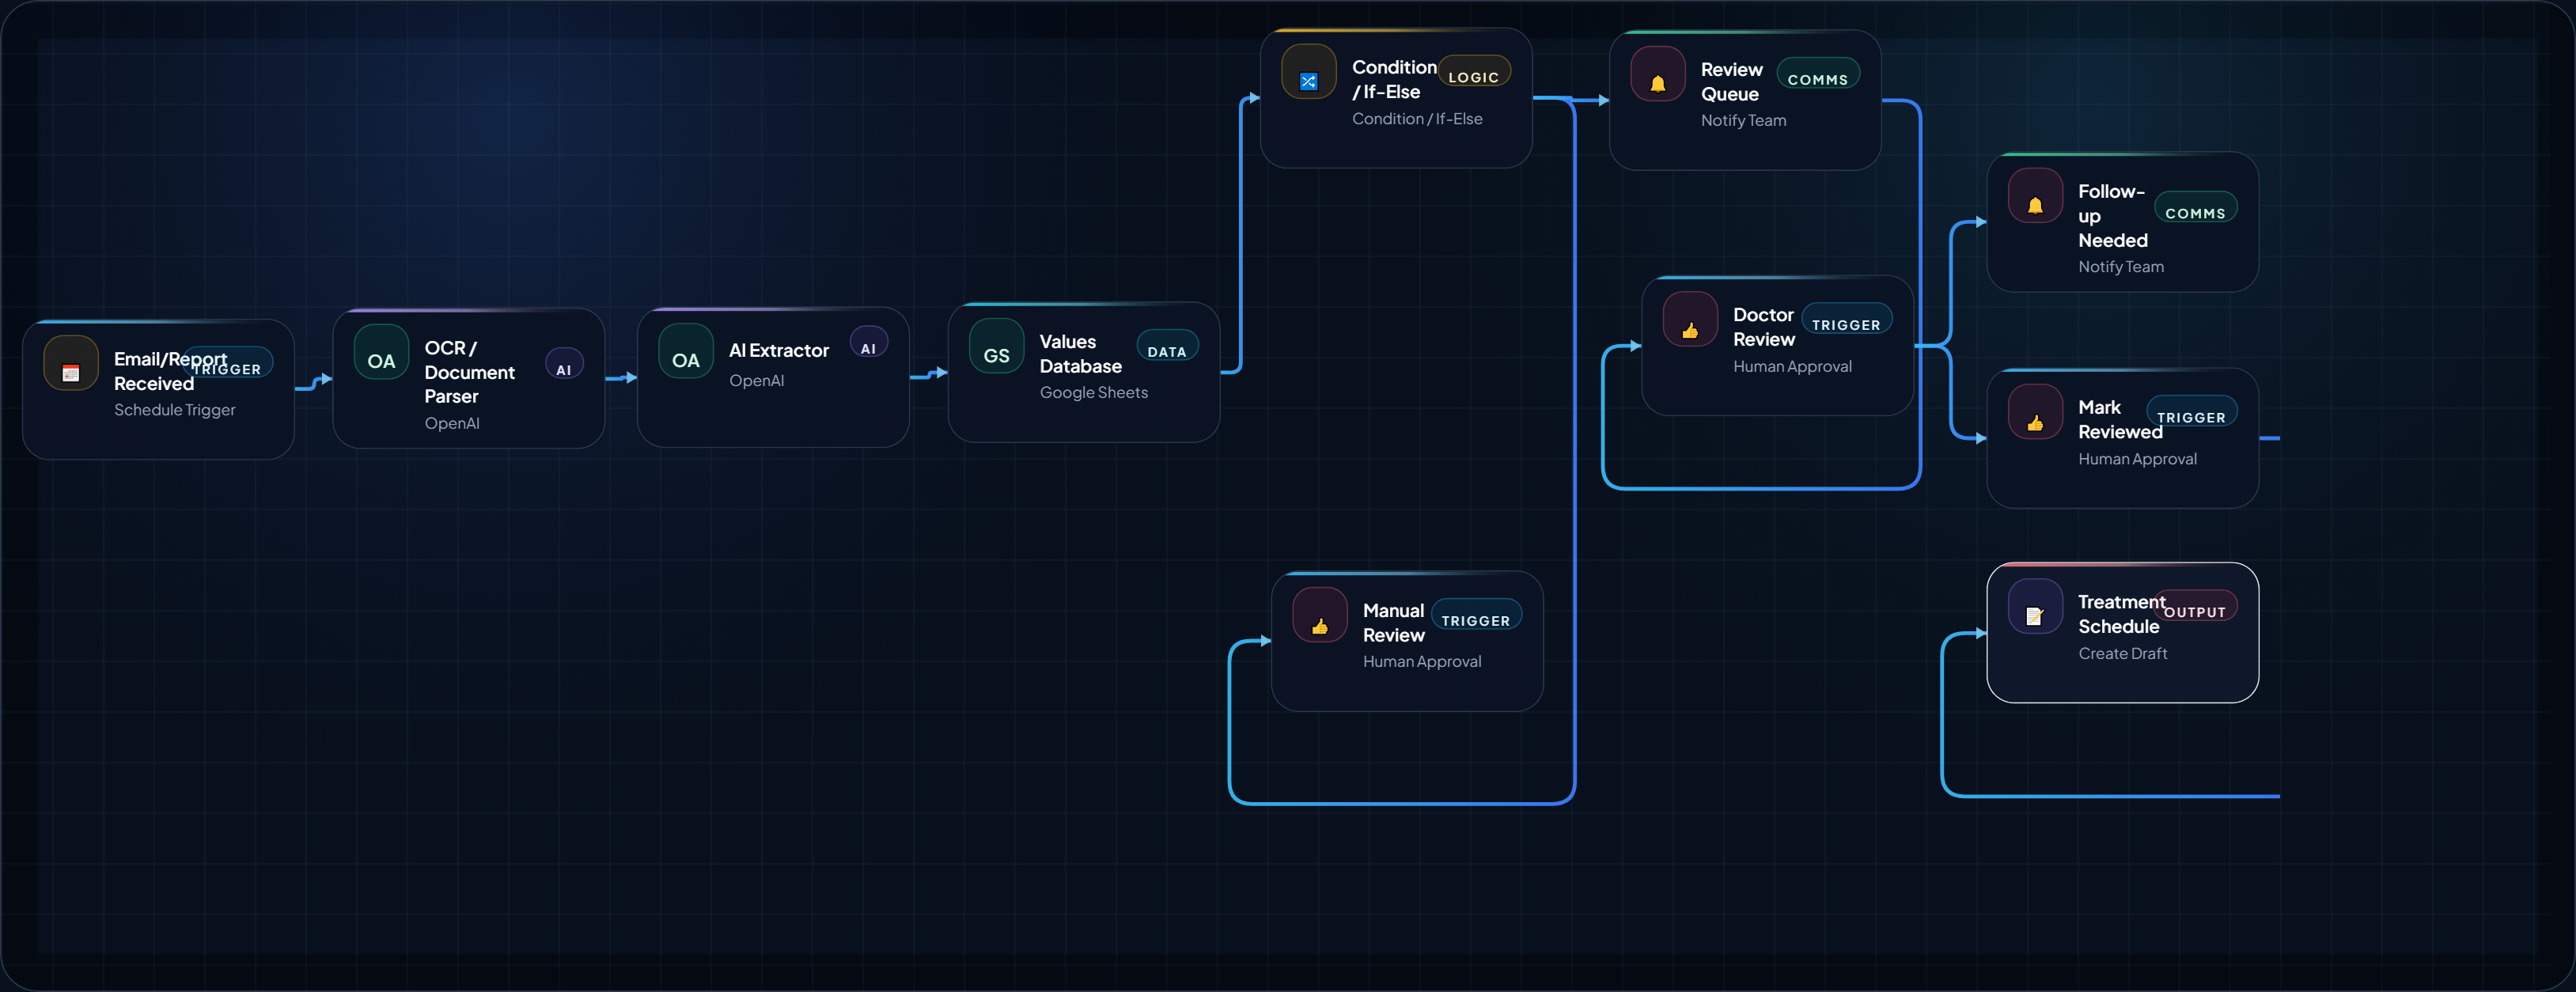Click the bell icon on Follow-up Needed

pos(2035,196)
